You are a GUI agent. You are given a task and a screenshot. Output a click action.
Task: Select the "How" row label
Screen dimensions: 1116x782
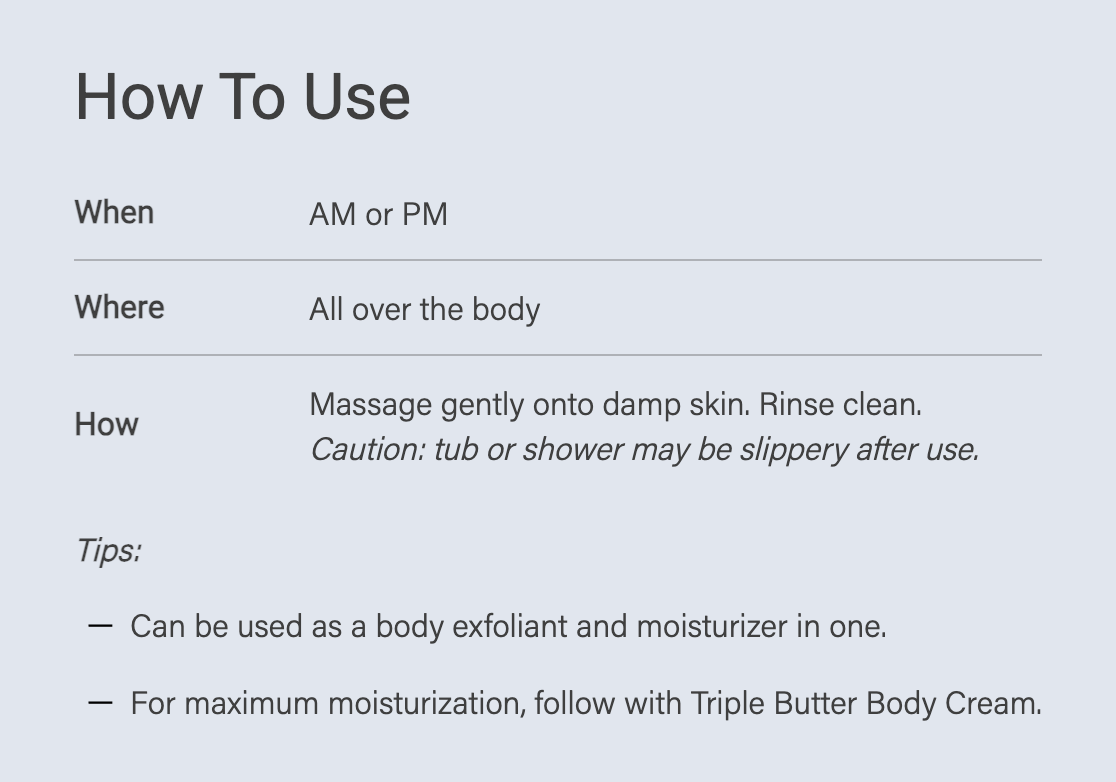[x=106, y=424]
